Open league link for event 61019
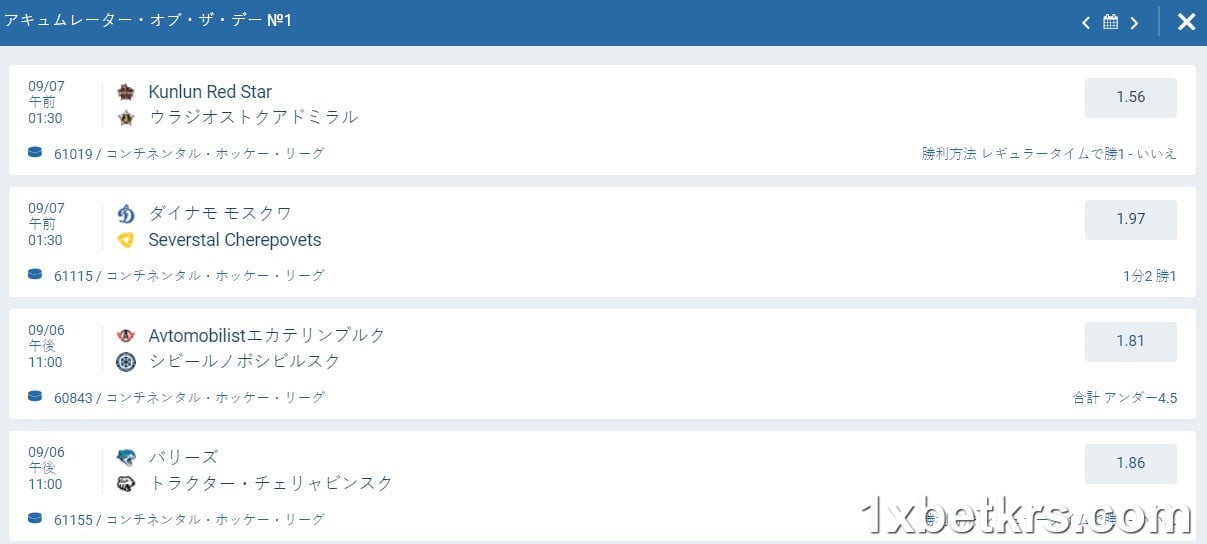Screen dimensions: 1207x544 coord(215,154)
